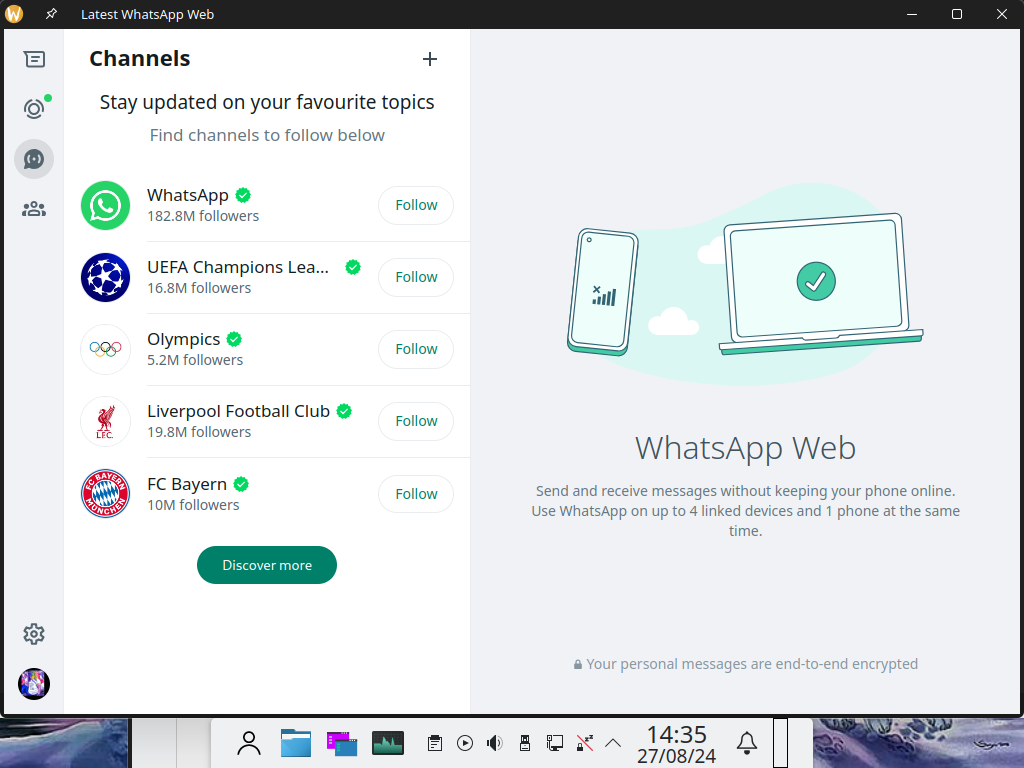Screen dimensions: 1024x768
Task: Open the Chats sidebar icon
Action: tap(34, 59)
